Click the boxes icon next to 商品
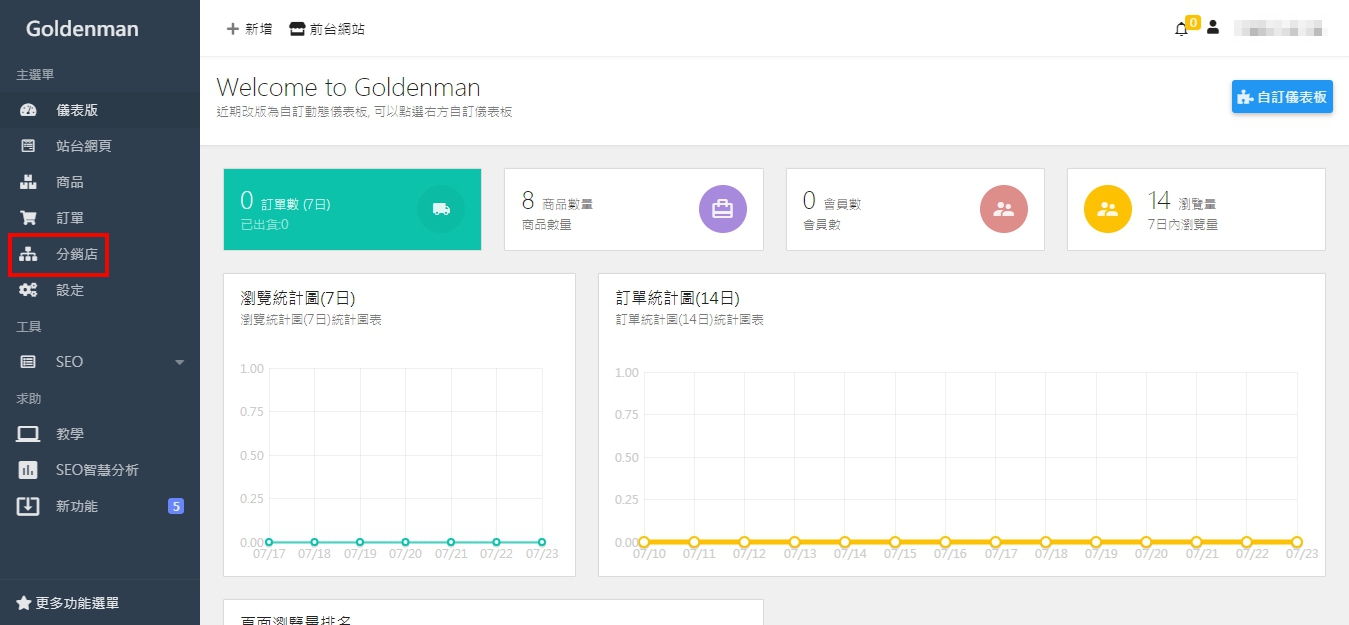The image size is (1349, 625). point(28,182)
